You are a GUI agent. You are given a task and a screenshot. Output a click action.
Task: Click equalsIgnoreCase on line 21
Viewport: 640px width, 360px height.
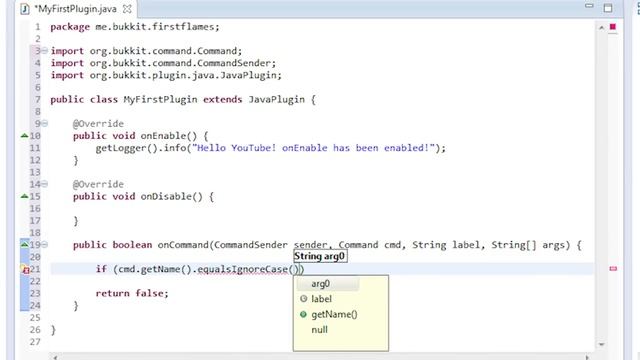tap(243, 269)
